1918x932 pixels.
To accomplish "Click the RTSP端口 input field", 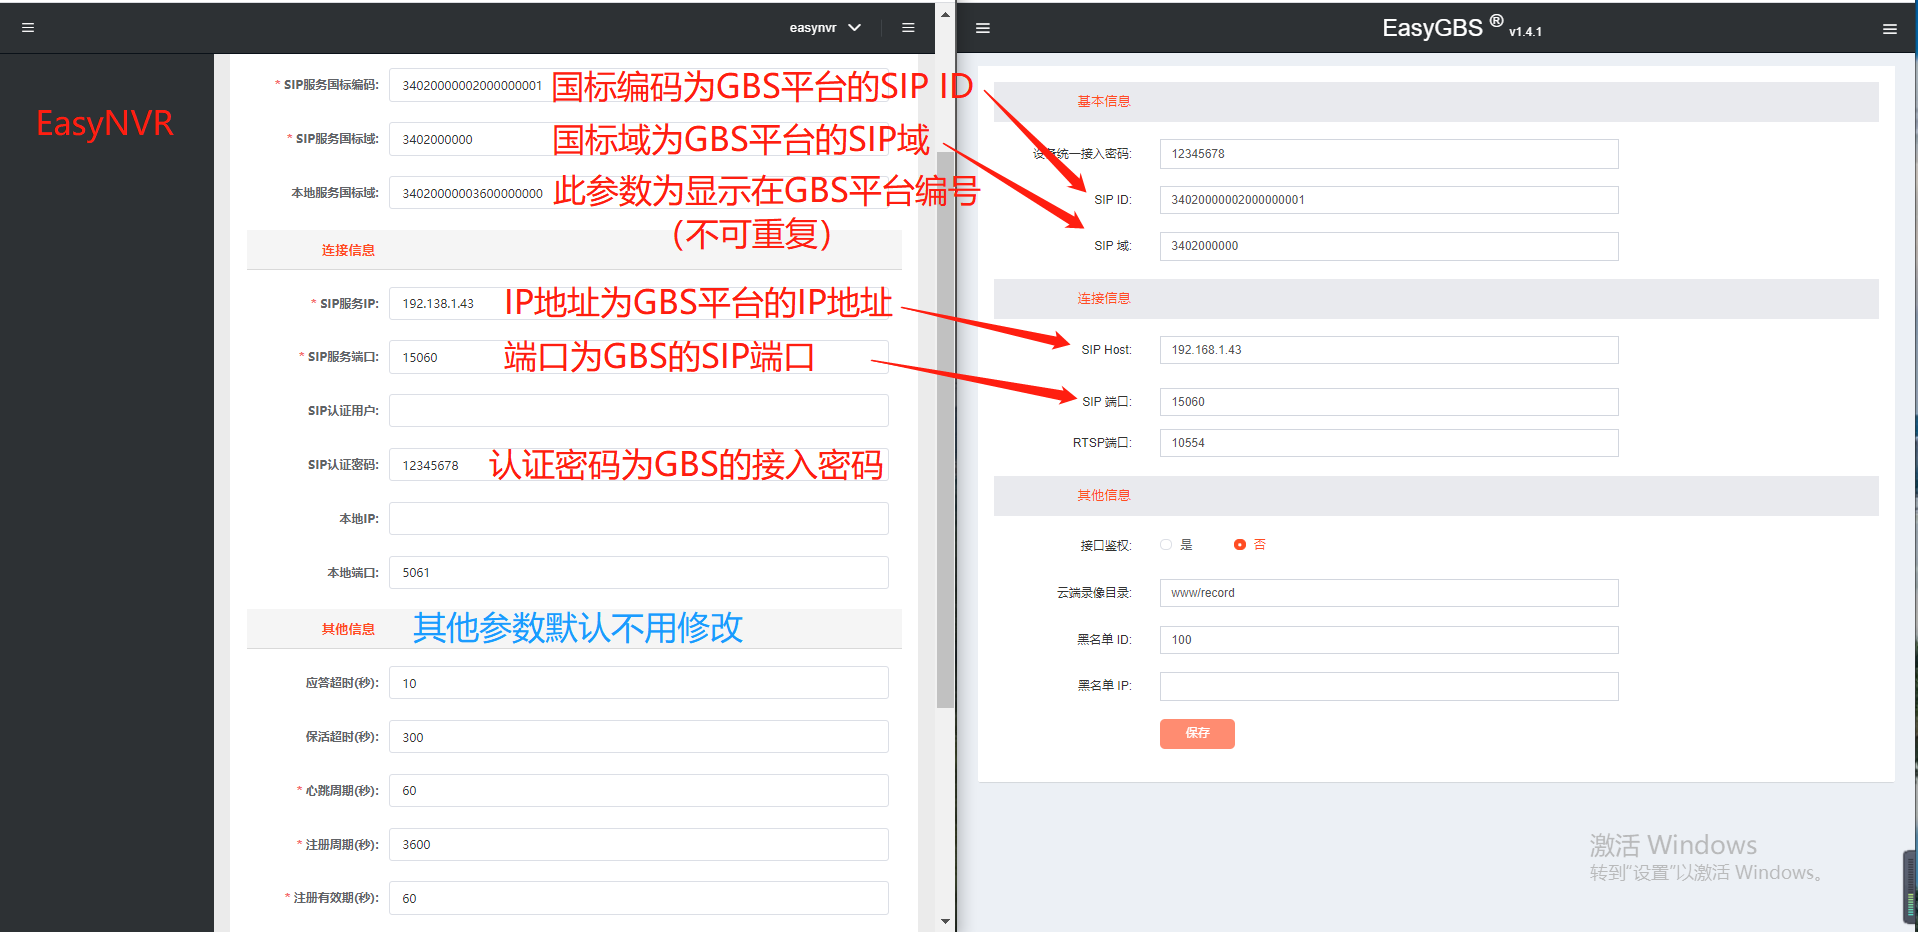I will (x=1388, y=443).
